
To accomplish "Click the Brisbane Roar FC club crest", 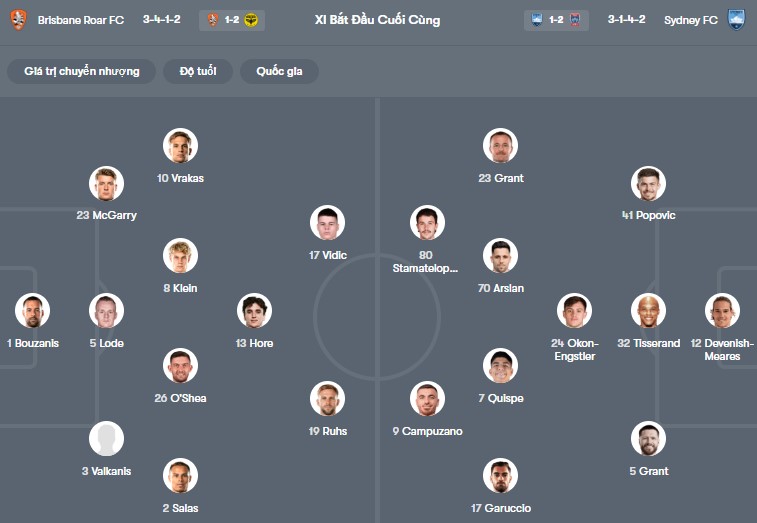I will pos(18,19).
